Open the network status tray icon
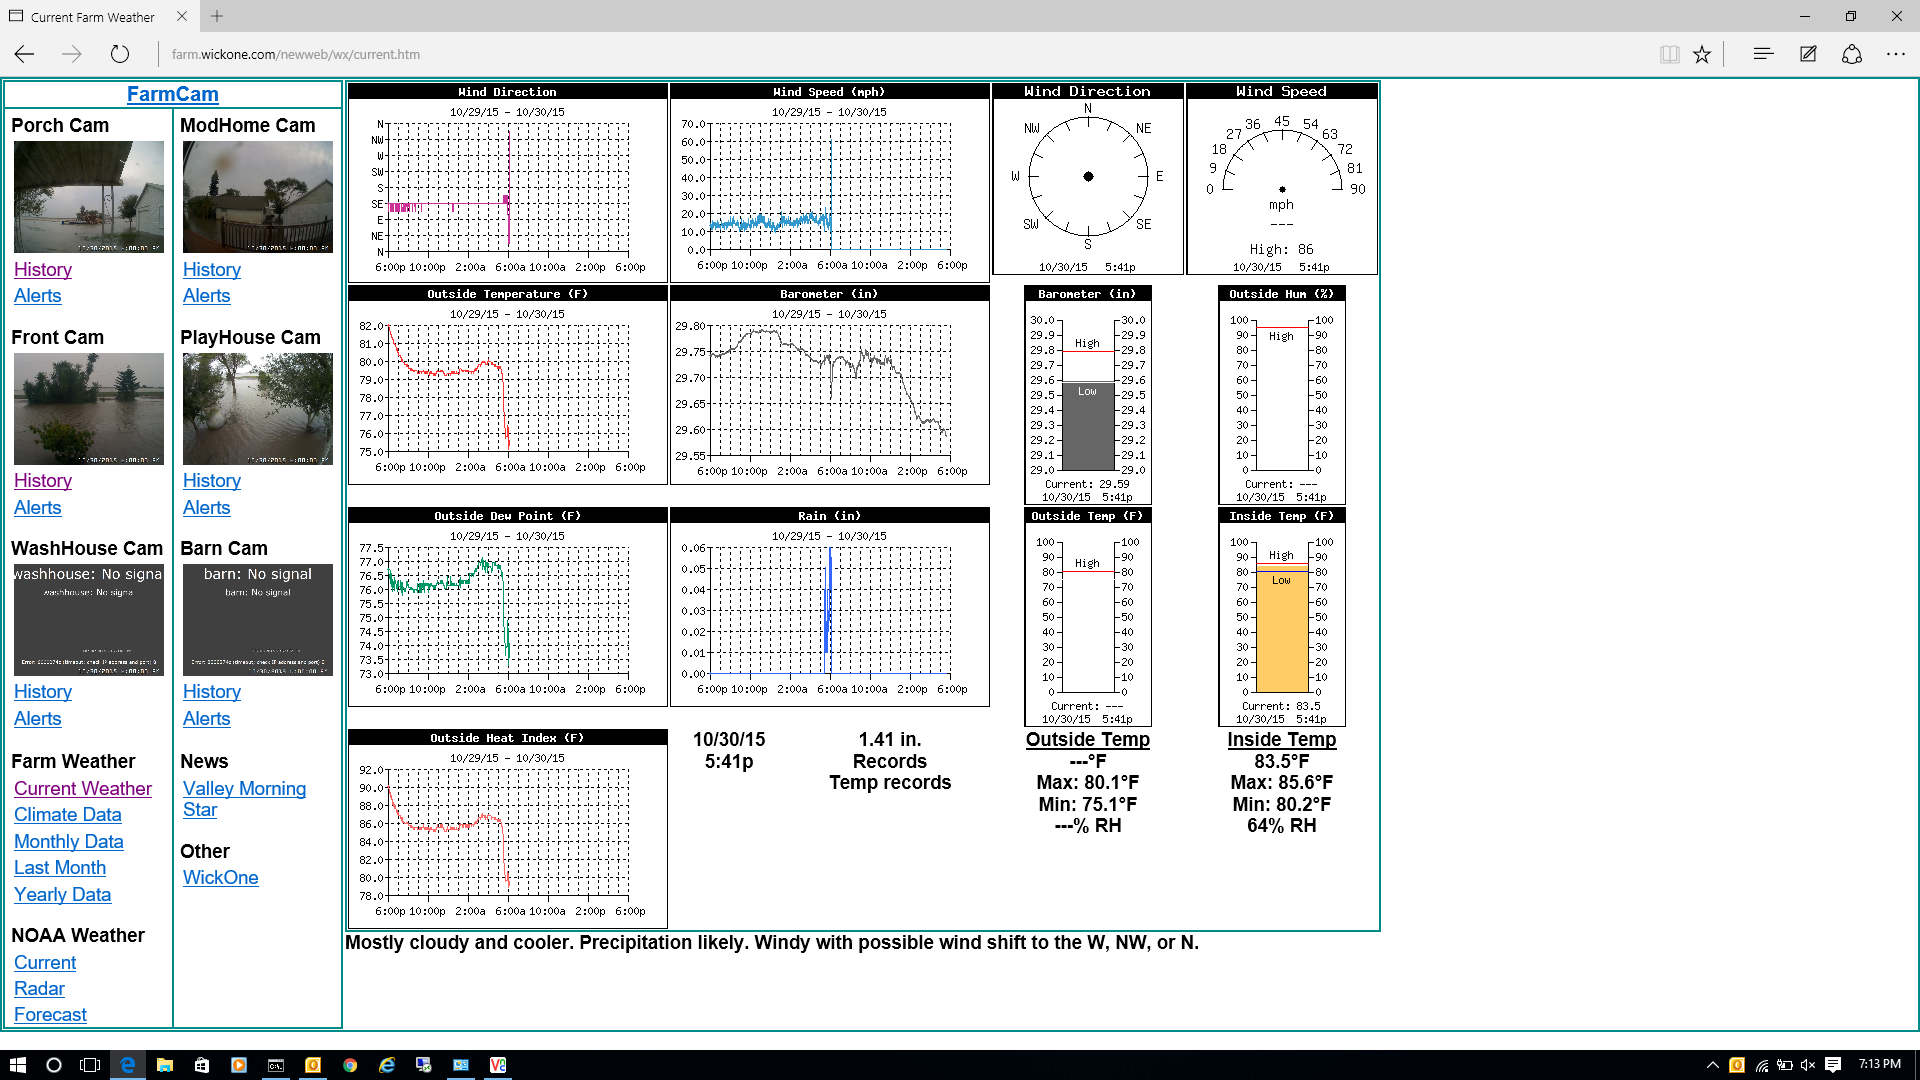 (x=1762, y=1065)
